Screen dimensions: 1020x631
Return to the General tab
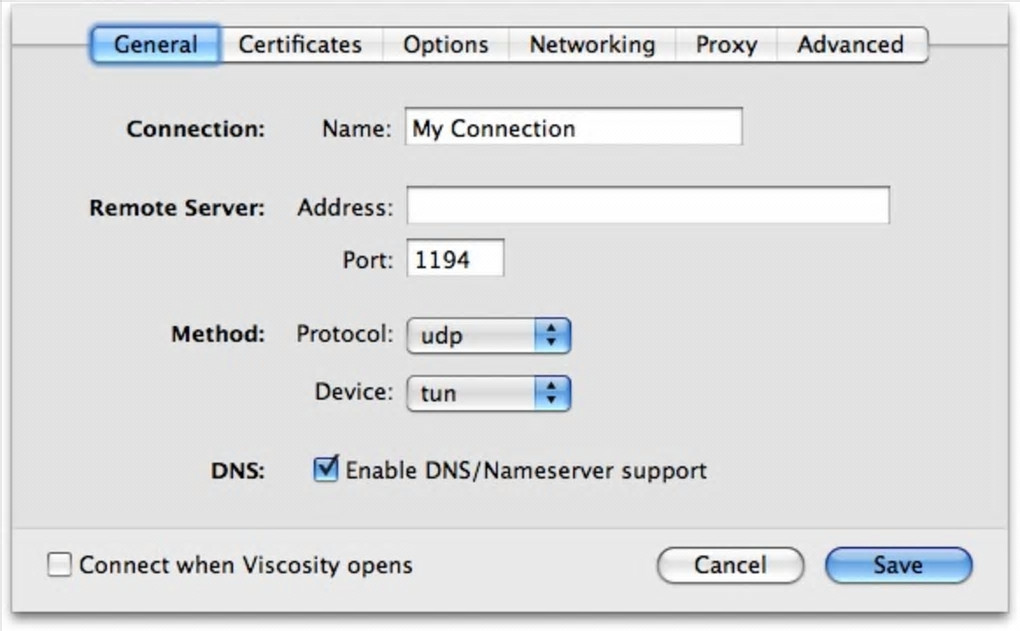[155, 45]
